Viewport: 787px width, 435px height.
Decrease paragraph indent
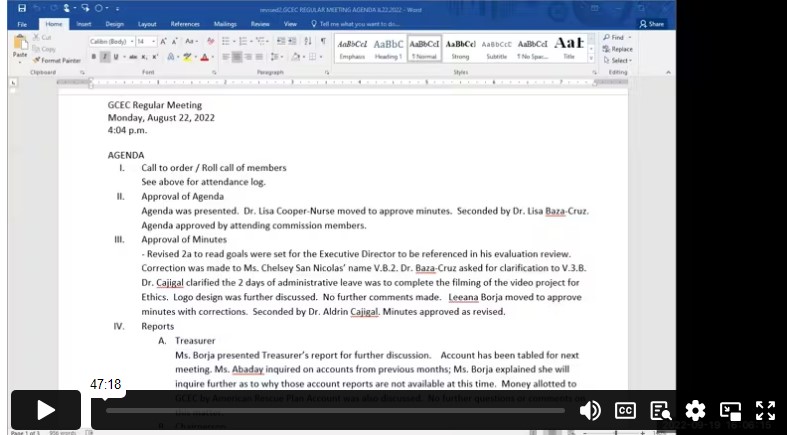tap(281, 42)
